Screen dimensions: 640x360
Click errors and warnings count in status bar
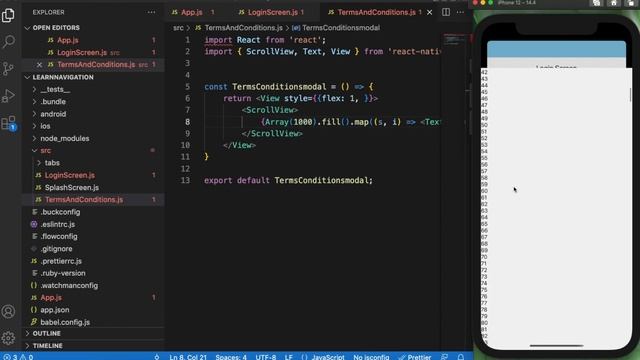tap(18, 357)
